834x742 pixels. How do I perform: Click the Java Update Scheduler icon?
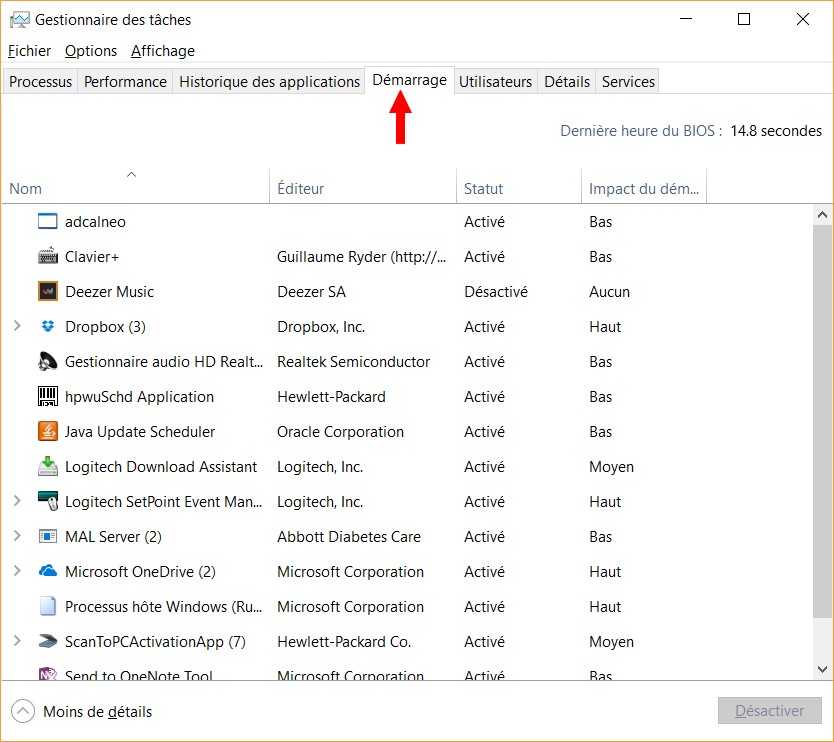(x=47, y=431)
